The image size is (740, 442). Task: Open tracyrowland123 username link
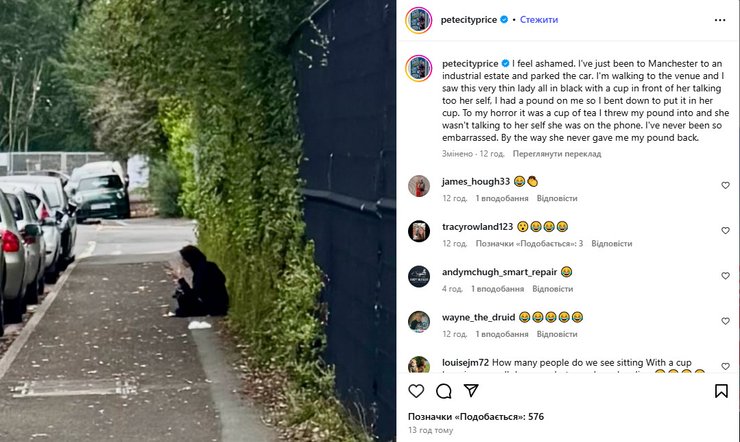pyautogui.click(x=477, y=227)
